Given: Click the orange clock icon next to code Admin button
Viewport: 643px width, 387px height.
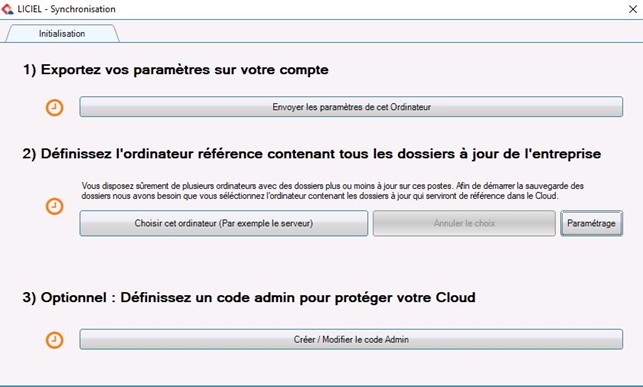Looking at the screenshot, I should pyautogui.click(x=54, y=340).
